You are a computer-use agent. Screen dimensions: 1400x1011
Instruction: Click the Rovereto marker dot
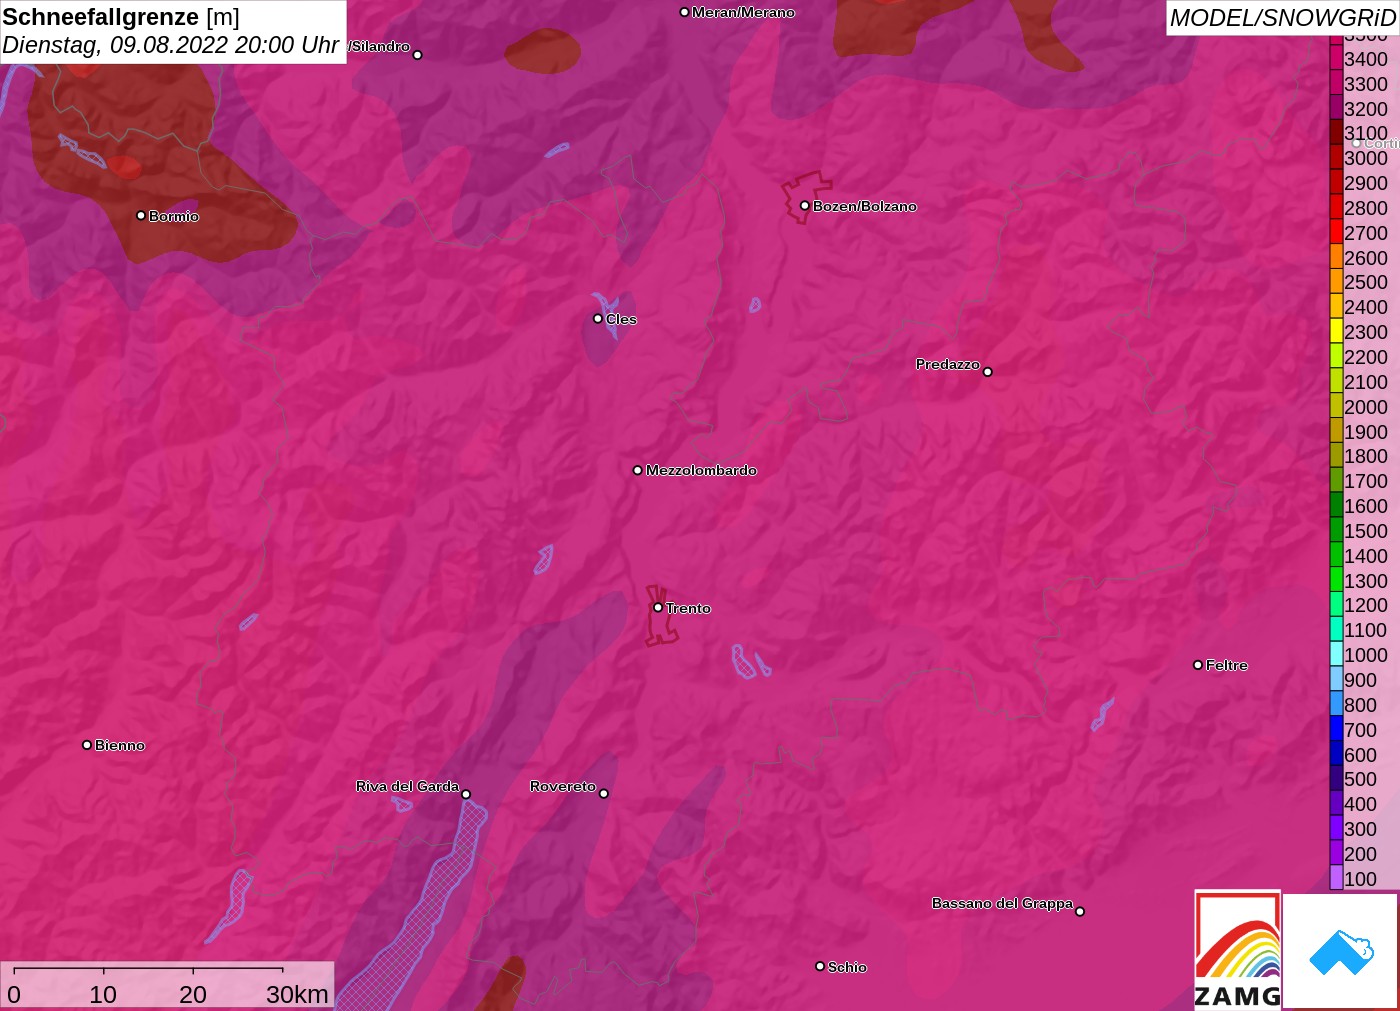tap(604, 793)
